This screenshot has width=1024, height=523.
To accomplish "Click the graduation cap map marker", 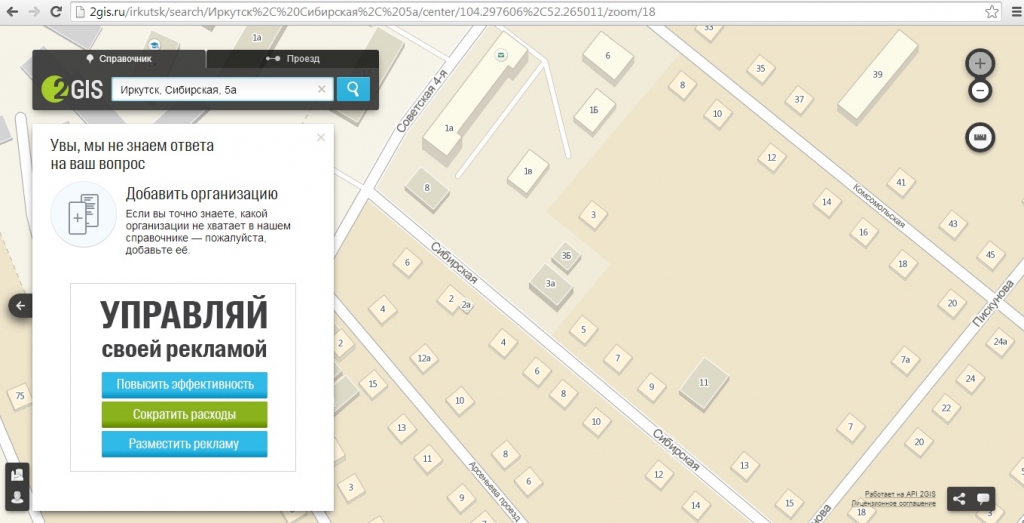I will pos(154,45).
